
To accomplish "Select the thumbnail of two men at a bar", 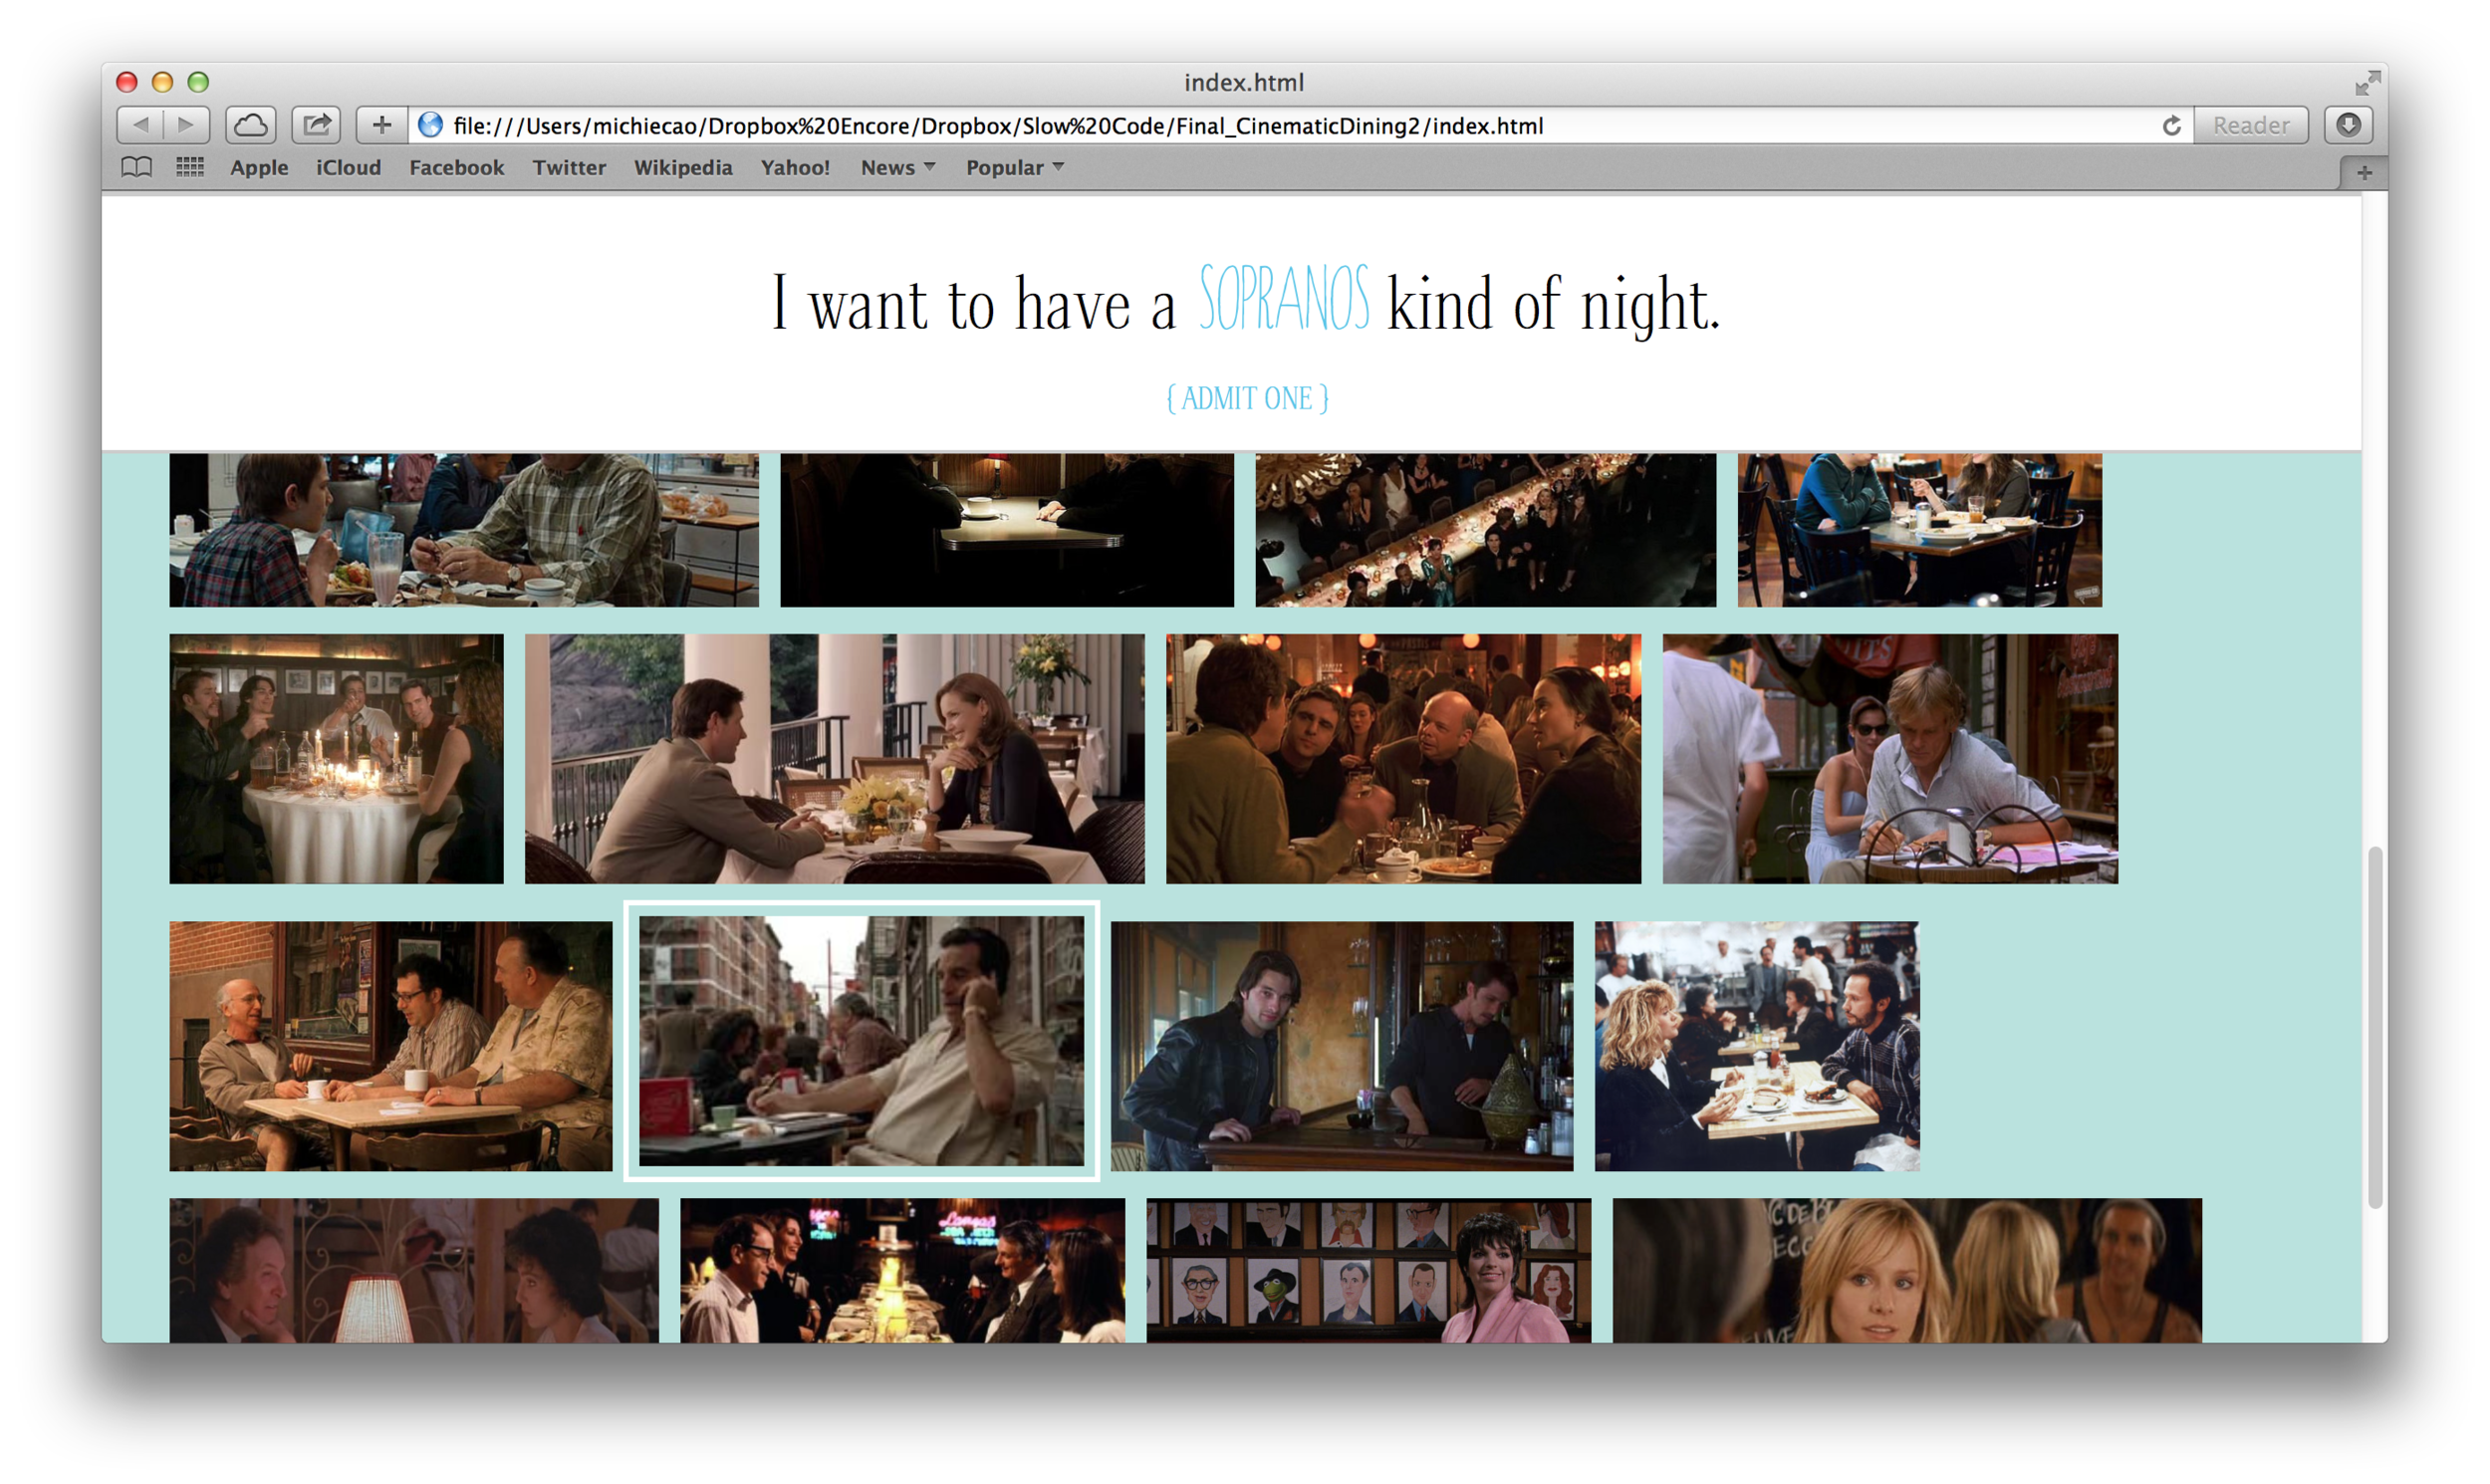I will pos(1341,1046).
